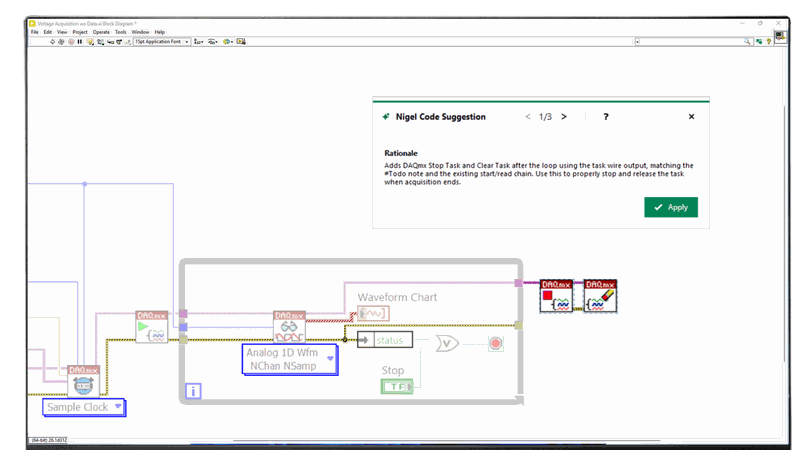Image resolution: width=800 pixels, height=450 pixels.
Task: Click the Pause toolbar button
Action: [80, 42]
